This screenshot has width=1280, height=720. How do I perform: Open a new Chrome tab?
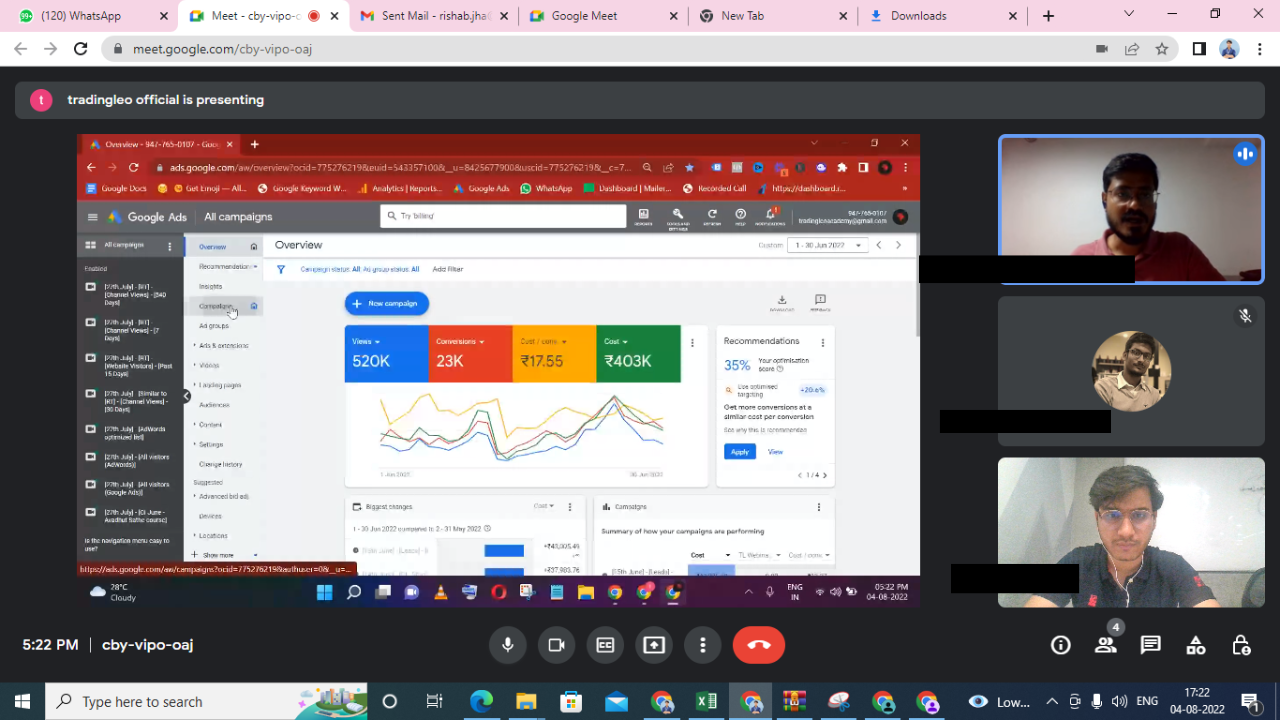coord(1048,16)
